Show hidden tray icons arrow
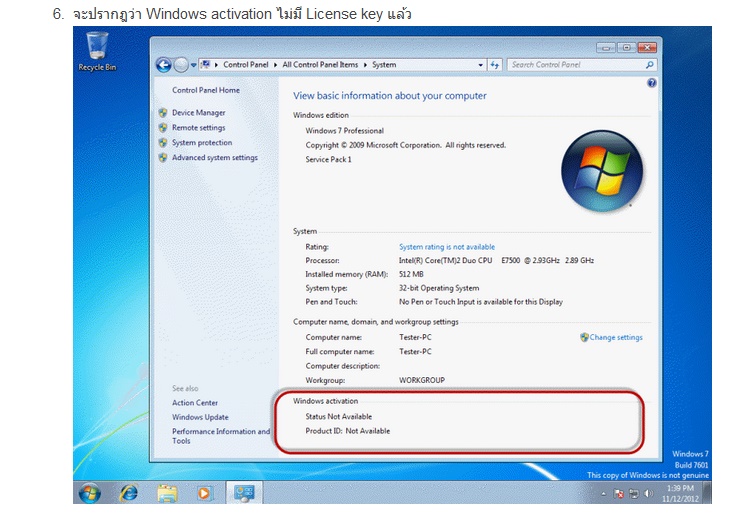Image resolution: width=744 pixels, height=519 pixels. [604, 494]
